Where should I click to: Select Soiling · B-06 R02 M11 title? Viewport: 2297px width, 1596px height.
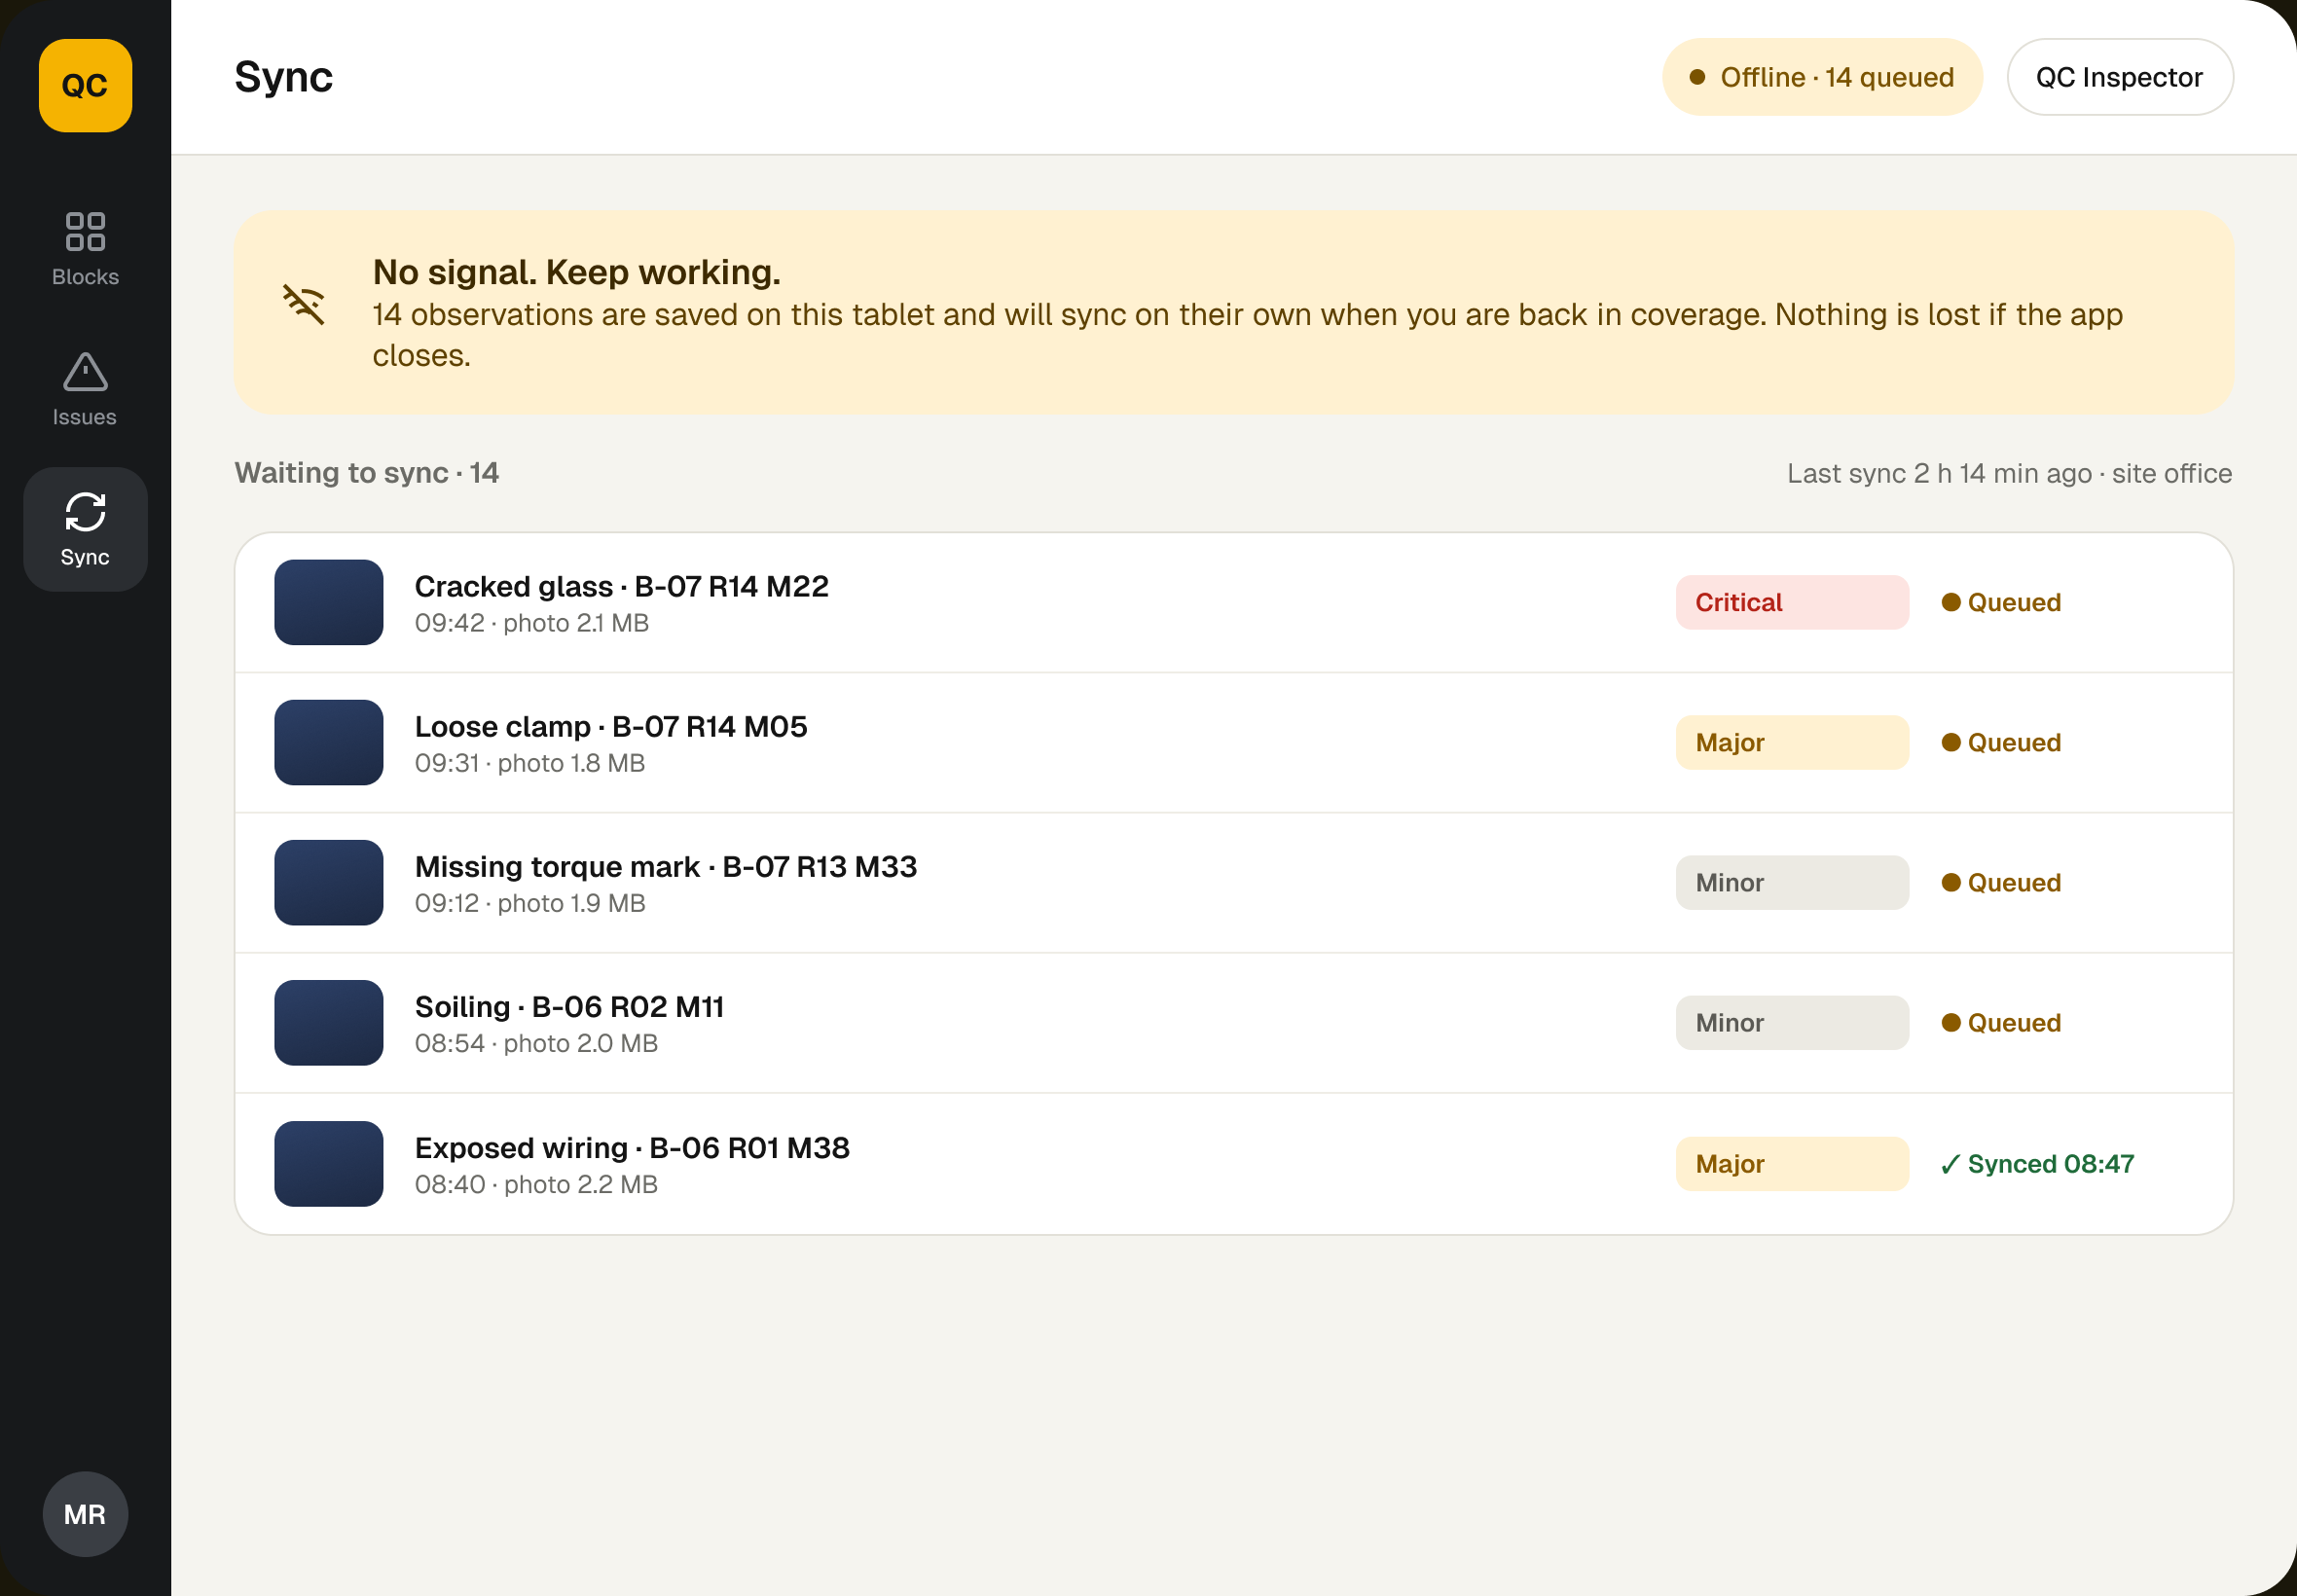[570, 1006]
